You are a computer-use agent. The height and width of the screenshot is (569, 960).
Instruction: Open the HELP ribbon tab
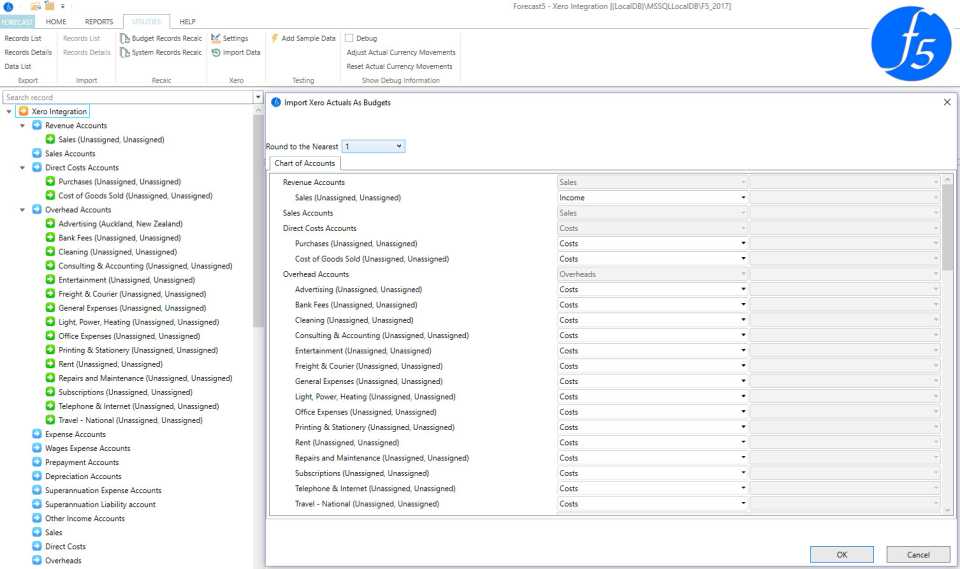[x=187, y=21]
